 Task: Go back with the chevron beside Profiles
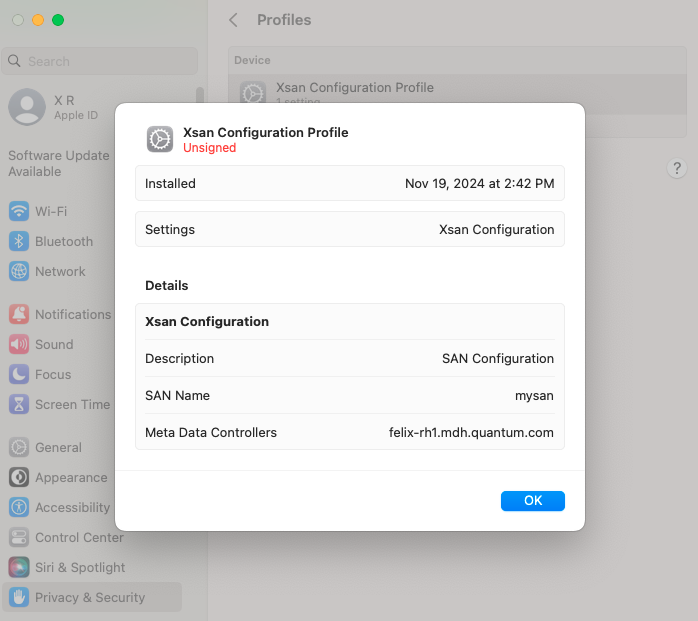click(x=233, y=20)
